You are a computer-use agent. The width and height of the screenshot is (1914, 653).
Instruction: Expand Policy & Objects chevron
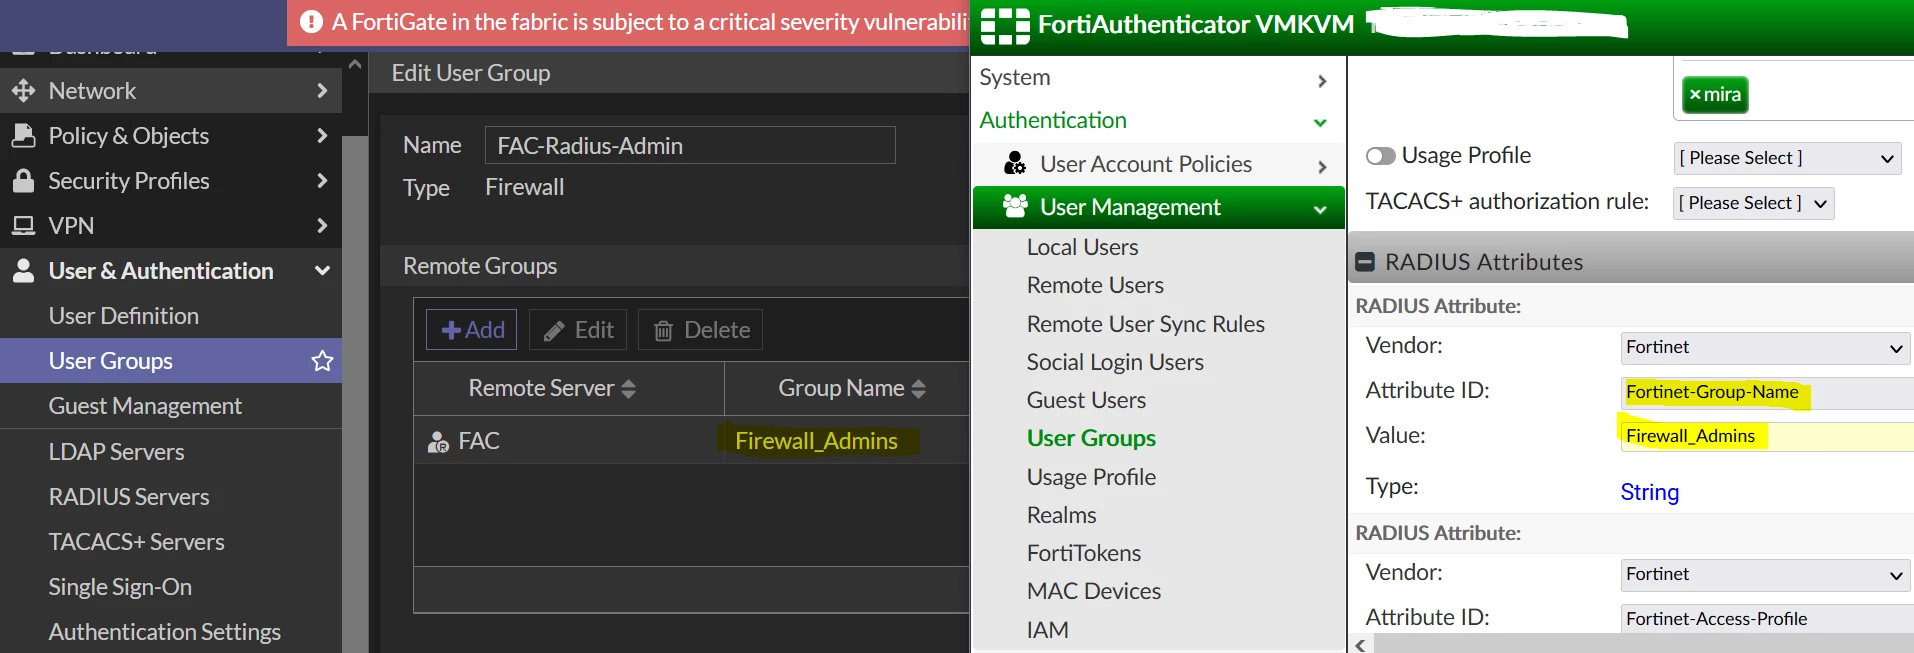click(322, 136)
